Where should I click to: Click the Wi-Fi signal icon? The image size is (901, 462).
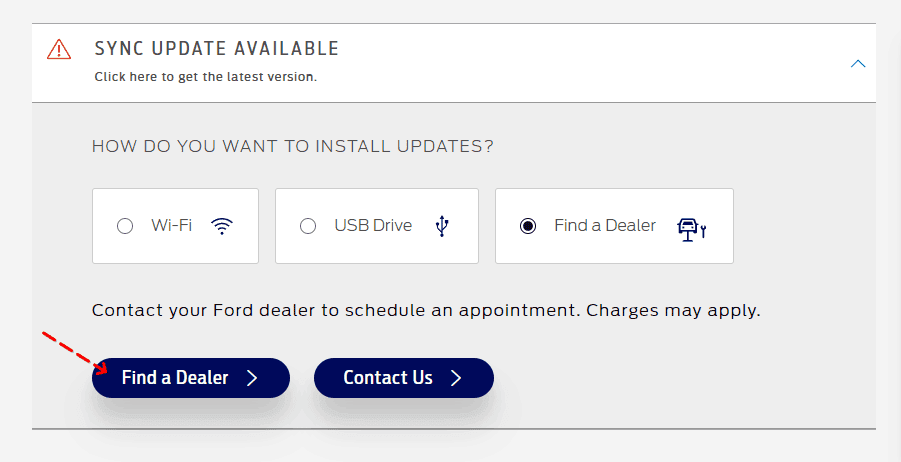pyautogui.click(x=222, y=226)
